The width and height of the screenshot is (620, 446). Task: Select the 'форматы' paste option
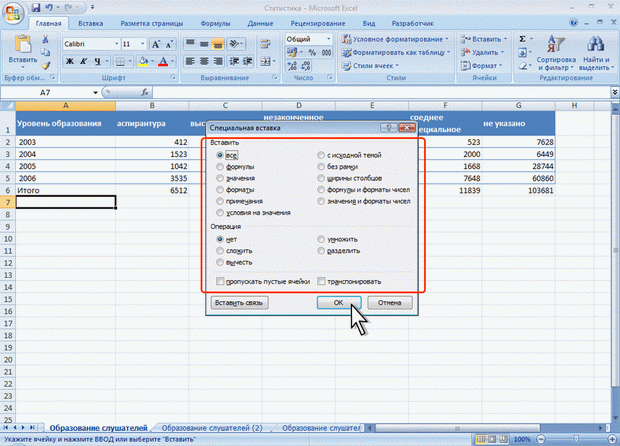click(220, 190)
